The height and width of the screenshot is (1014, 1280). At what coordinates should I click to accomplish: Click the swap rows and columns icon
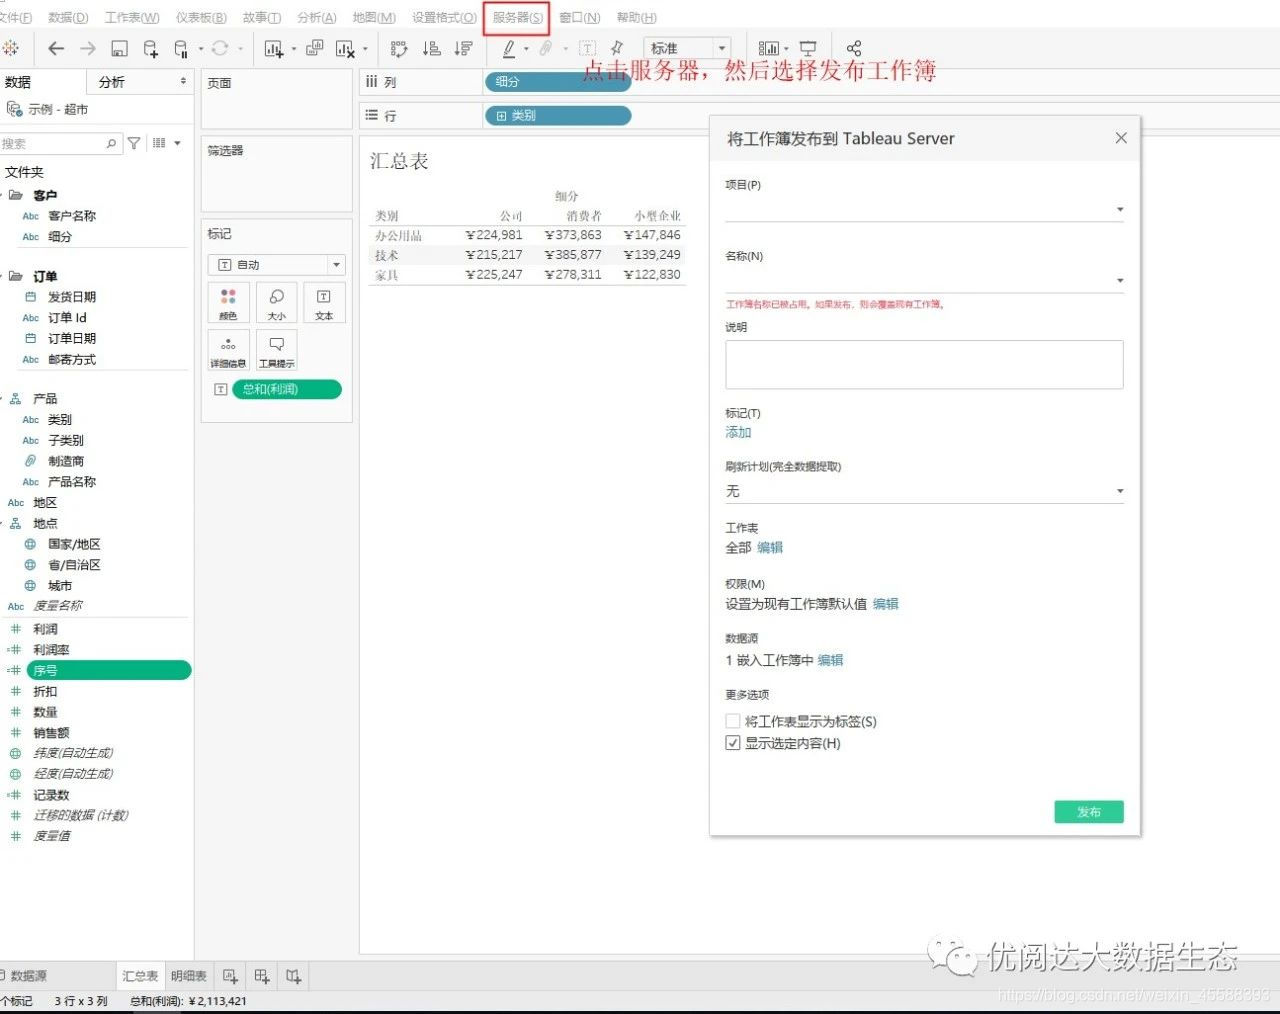(x=399, y=48)
